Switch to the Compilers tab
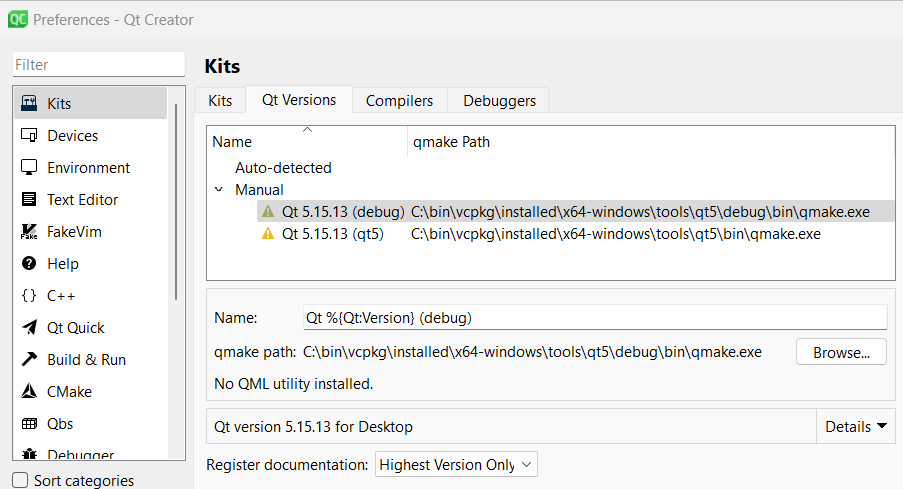Image resolution: width=903 pixels, height=489 pixels. pos(399,101)
